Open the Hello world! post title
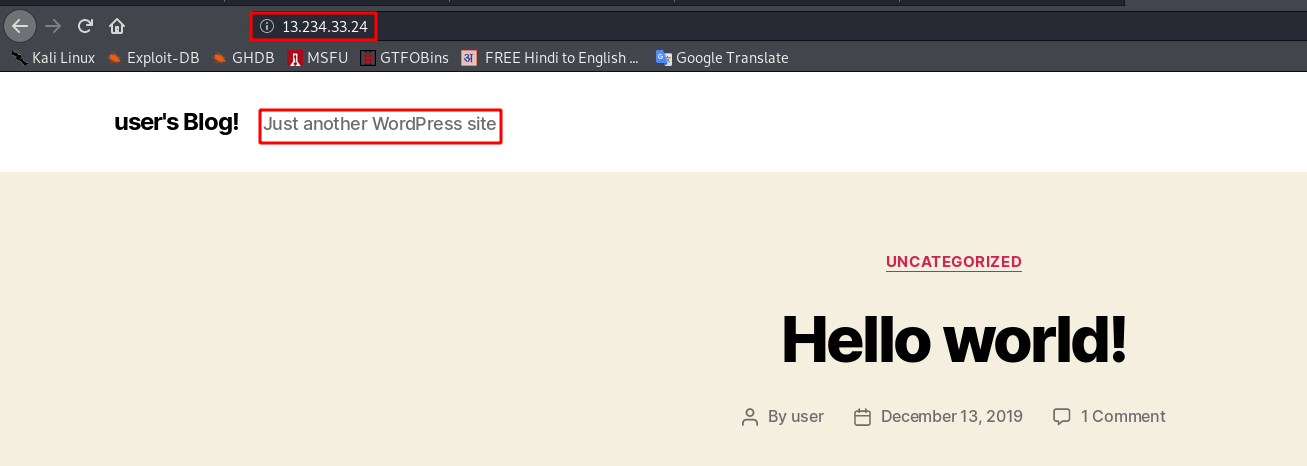The height and width of the screenshot is (466, 1307). pyautogui.click(x=954, y=339)
